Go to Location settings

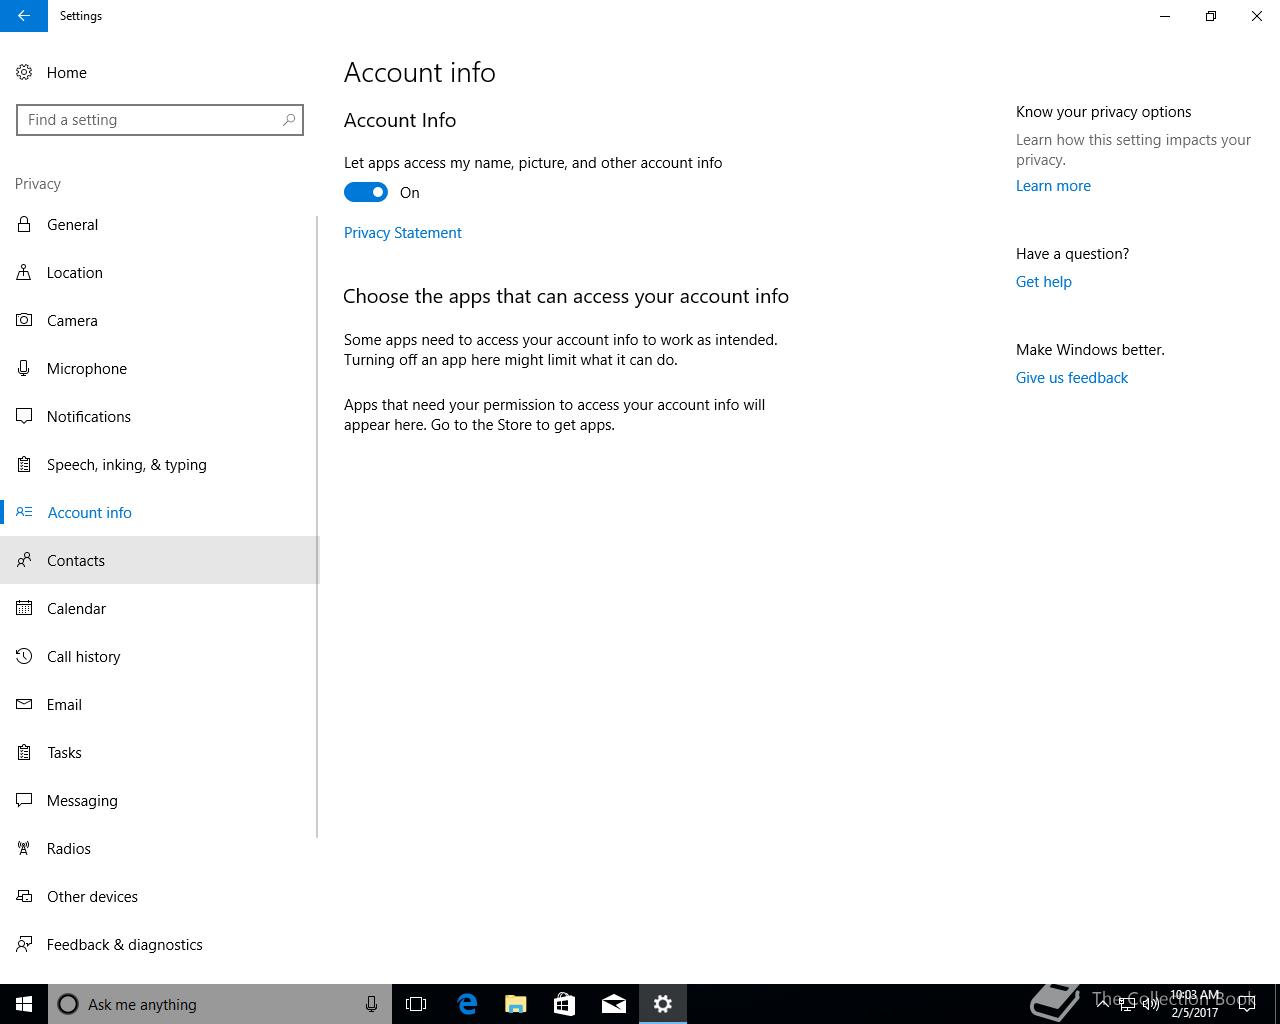[x=160, y=272]
